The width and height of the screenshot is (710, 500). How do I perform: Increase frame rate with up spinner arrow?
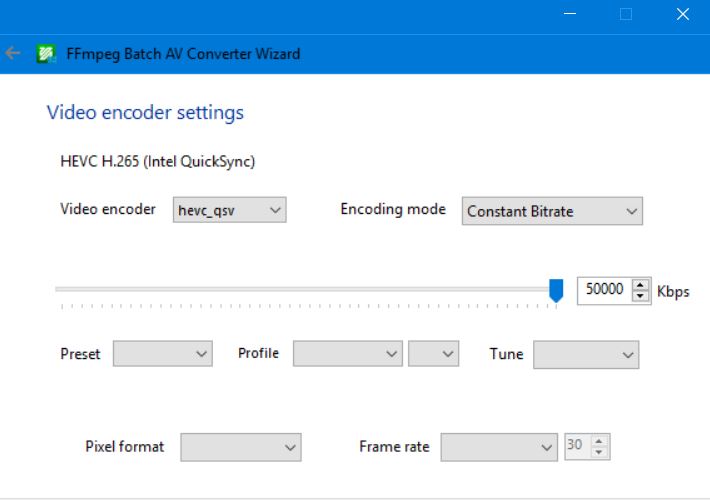point(599,441)
